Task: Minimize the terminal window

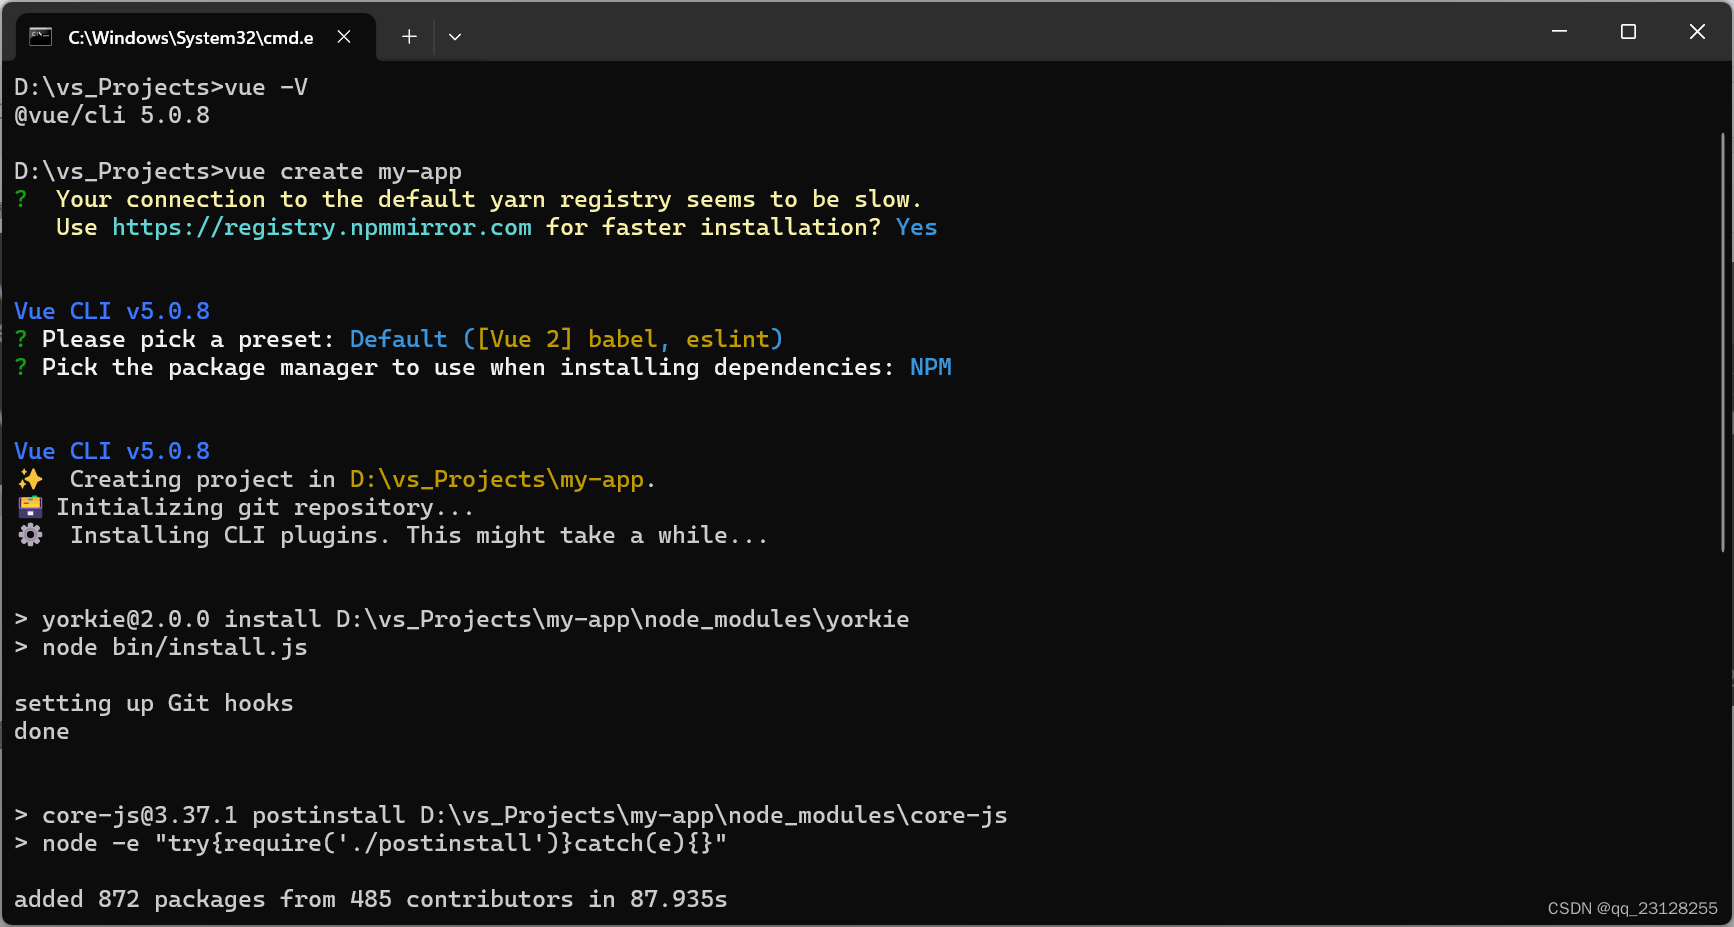Action: tap(1559, 32)
